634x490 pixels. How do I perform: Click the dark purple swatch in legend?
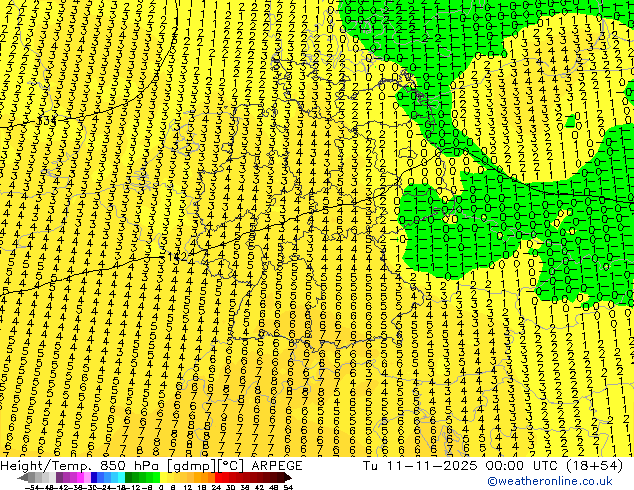(x=59, y=478)
